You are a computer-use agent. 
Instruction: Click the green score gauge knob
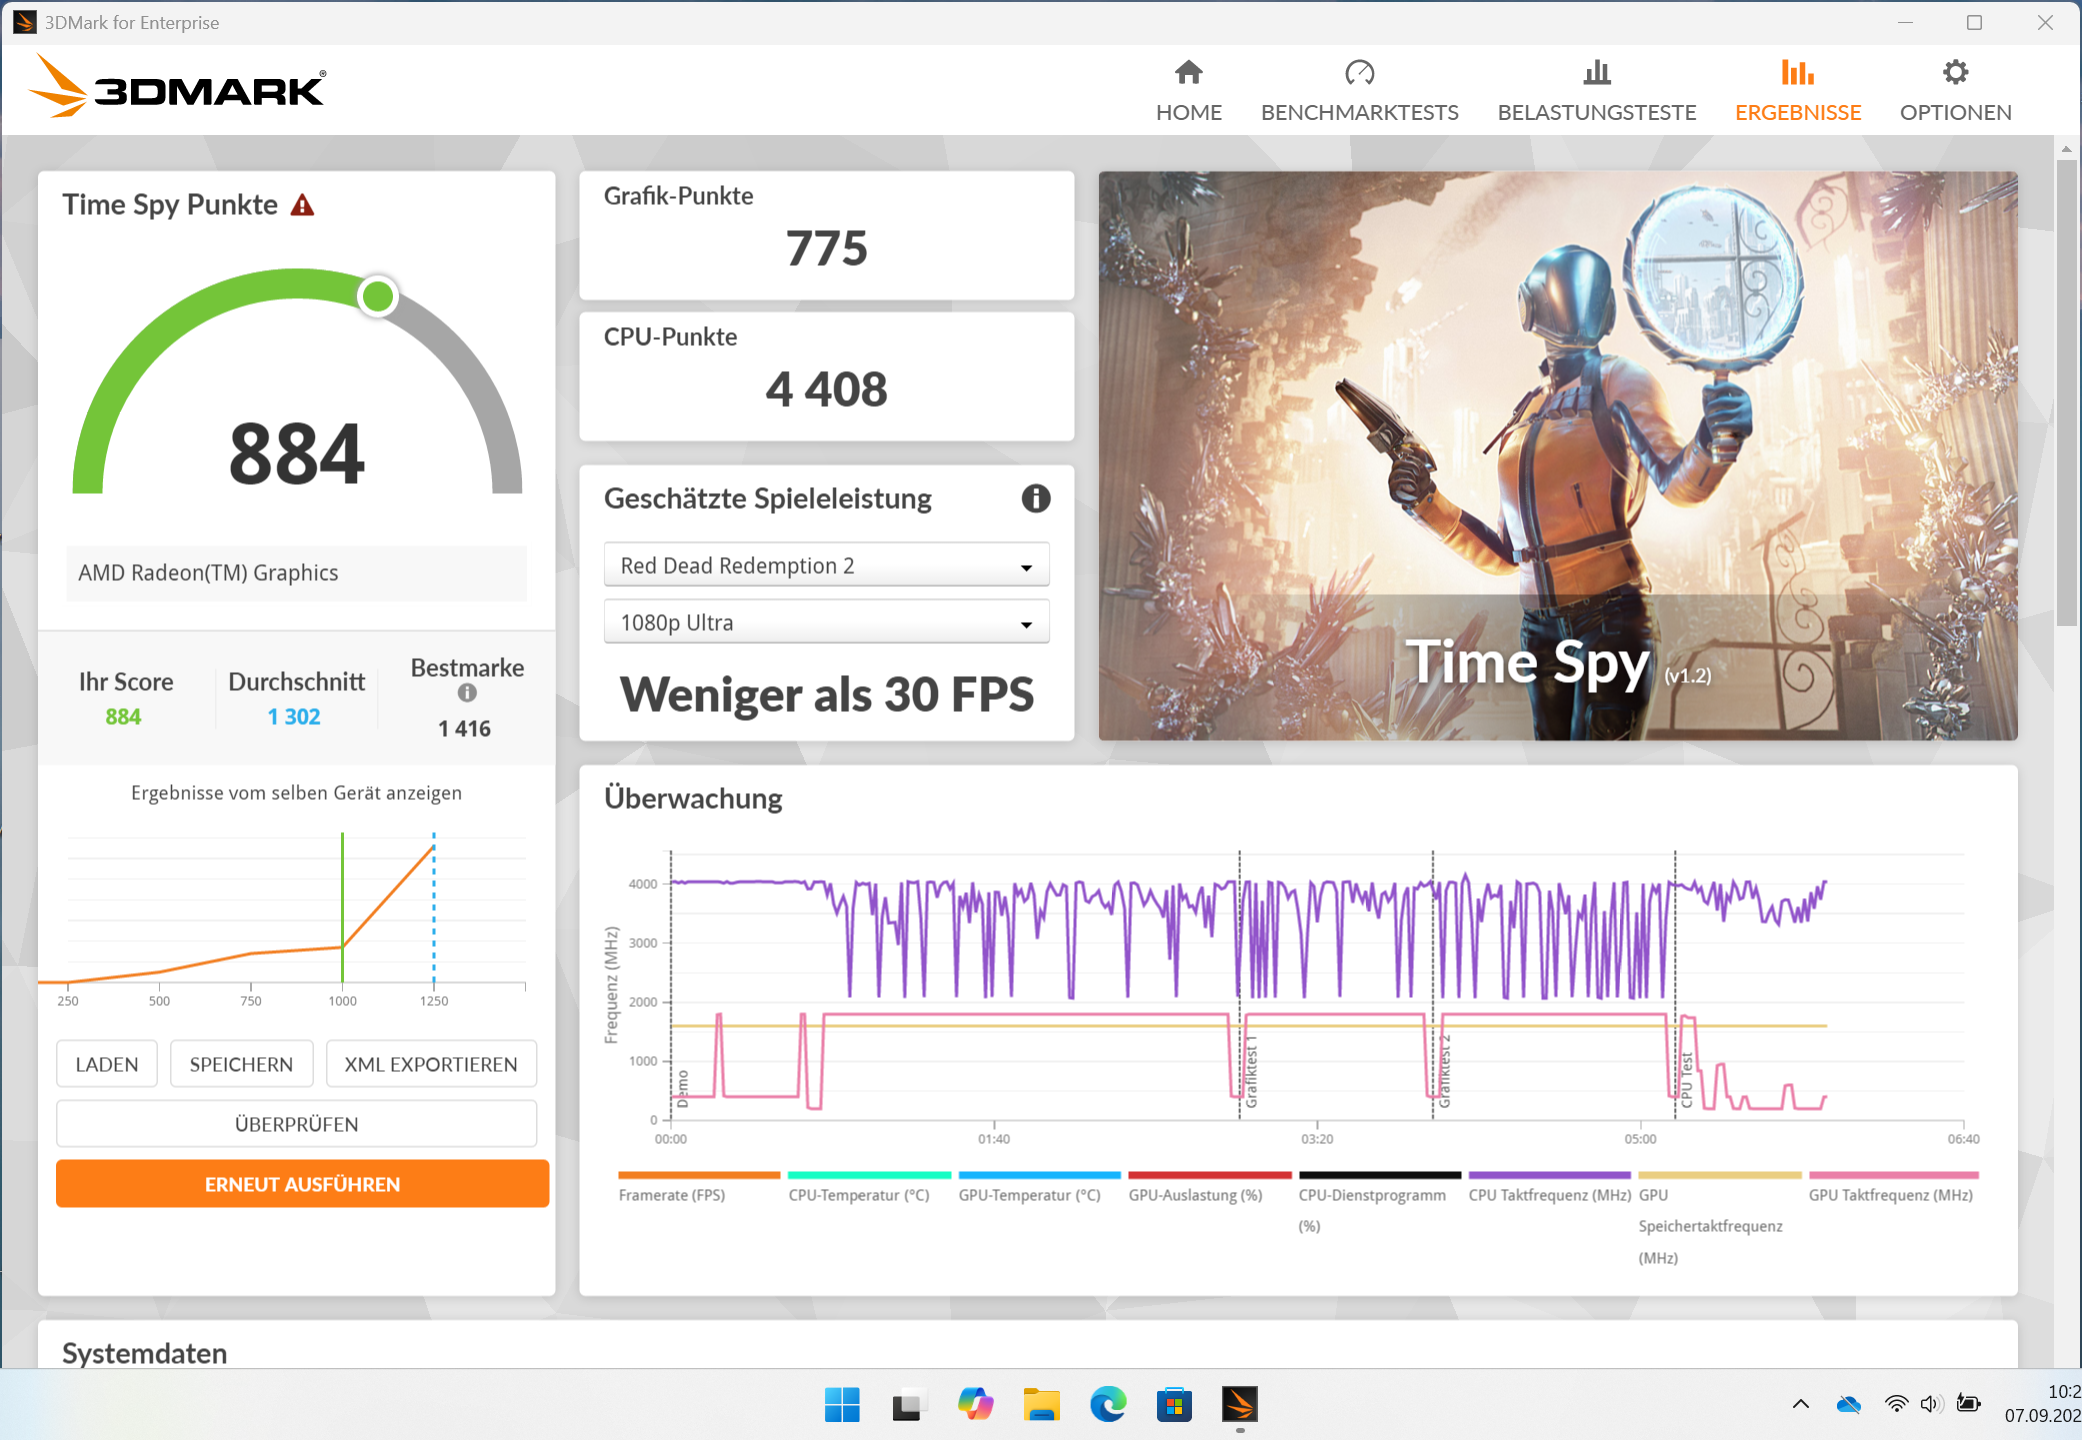(378, 296)
